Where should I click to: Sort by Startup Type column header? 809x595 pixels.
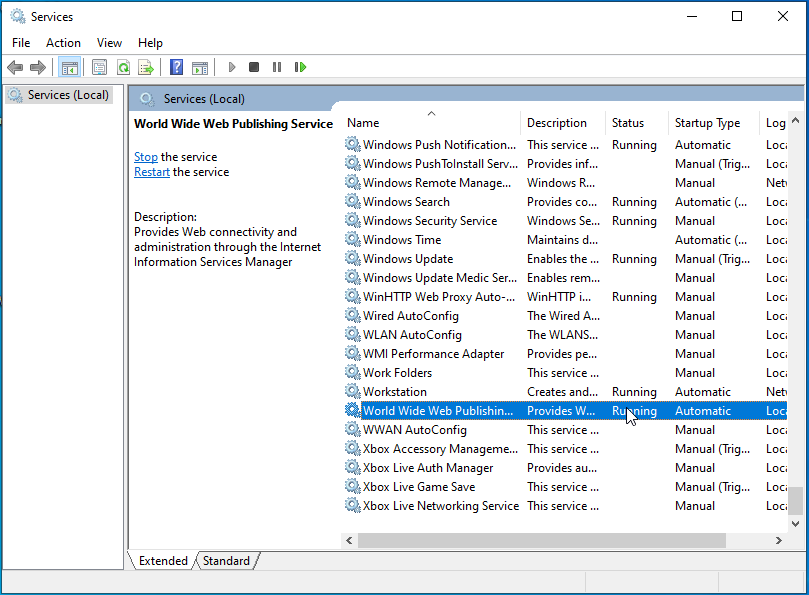[714, 123]
